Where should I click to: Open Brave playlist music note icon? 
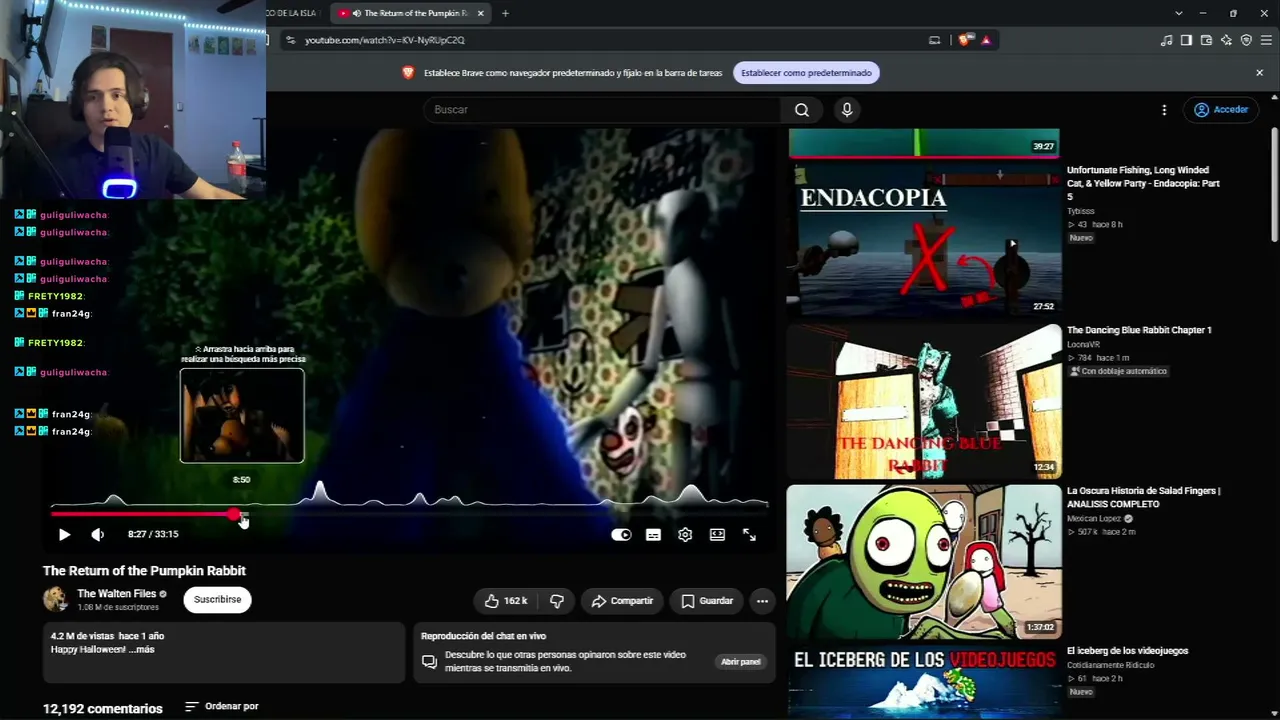point(1167,40)
